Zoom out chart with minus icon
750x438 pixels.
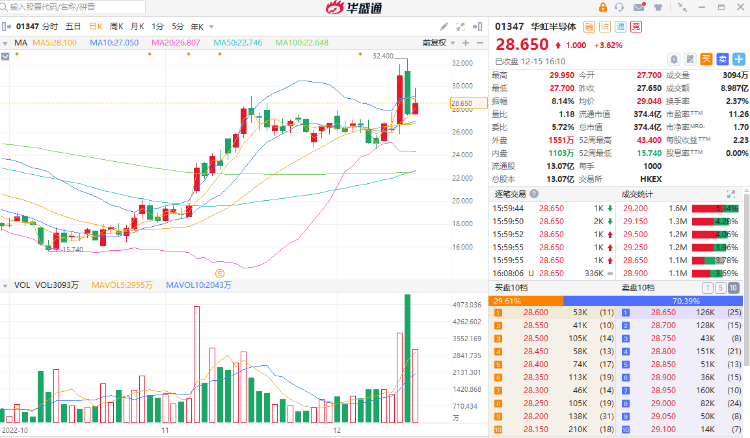tap(480, 43)
